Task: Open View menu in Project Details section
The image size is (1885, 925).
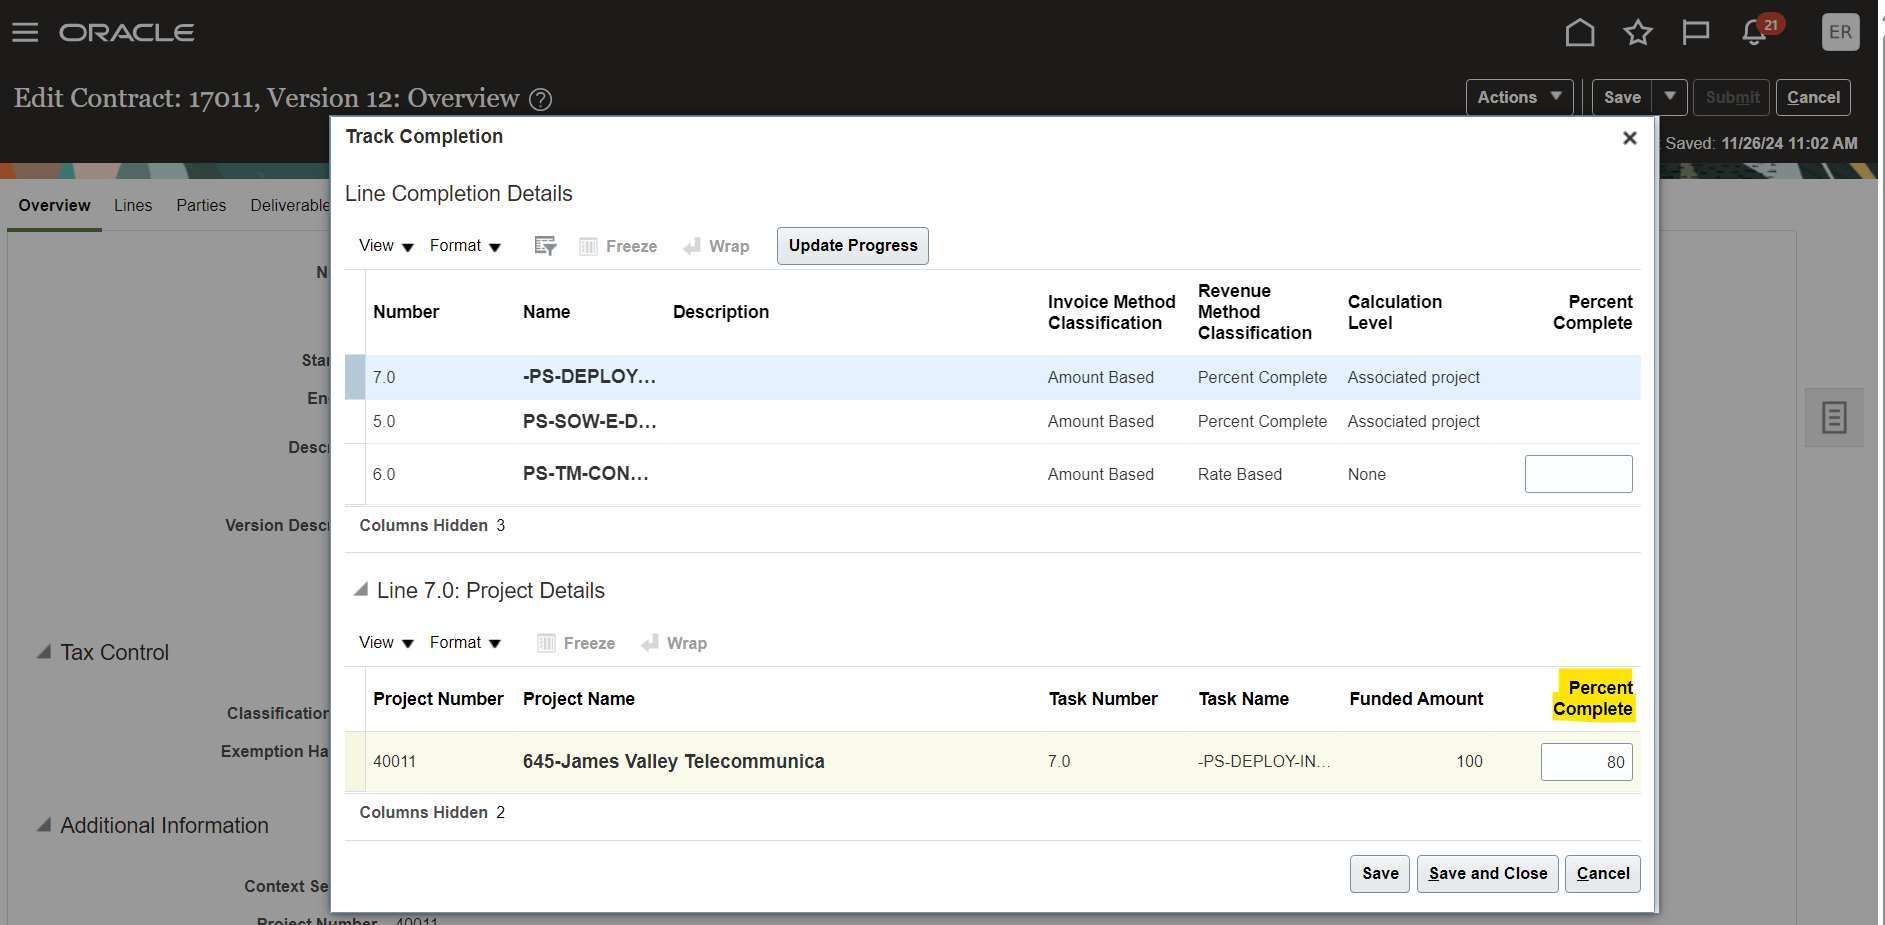Action: (386, 643)
